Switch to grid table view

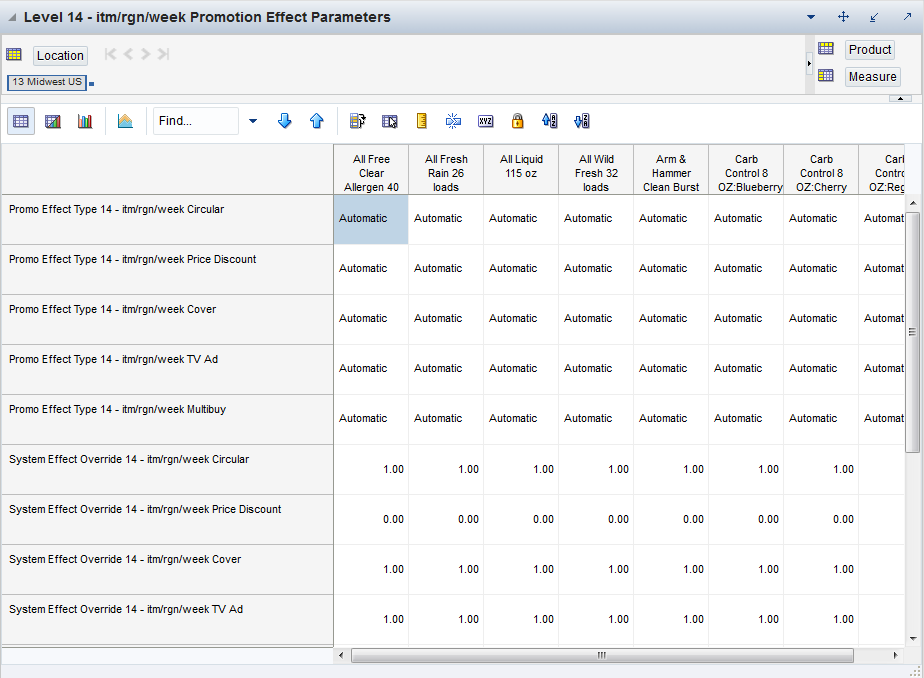click(x=21, y=121)
